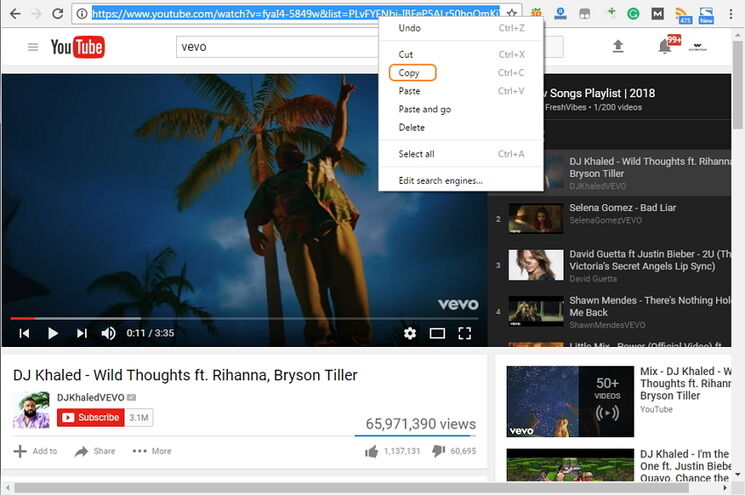
Task: Click the extension icon labeled New
Action: 706,15
